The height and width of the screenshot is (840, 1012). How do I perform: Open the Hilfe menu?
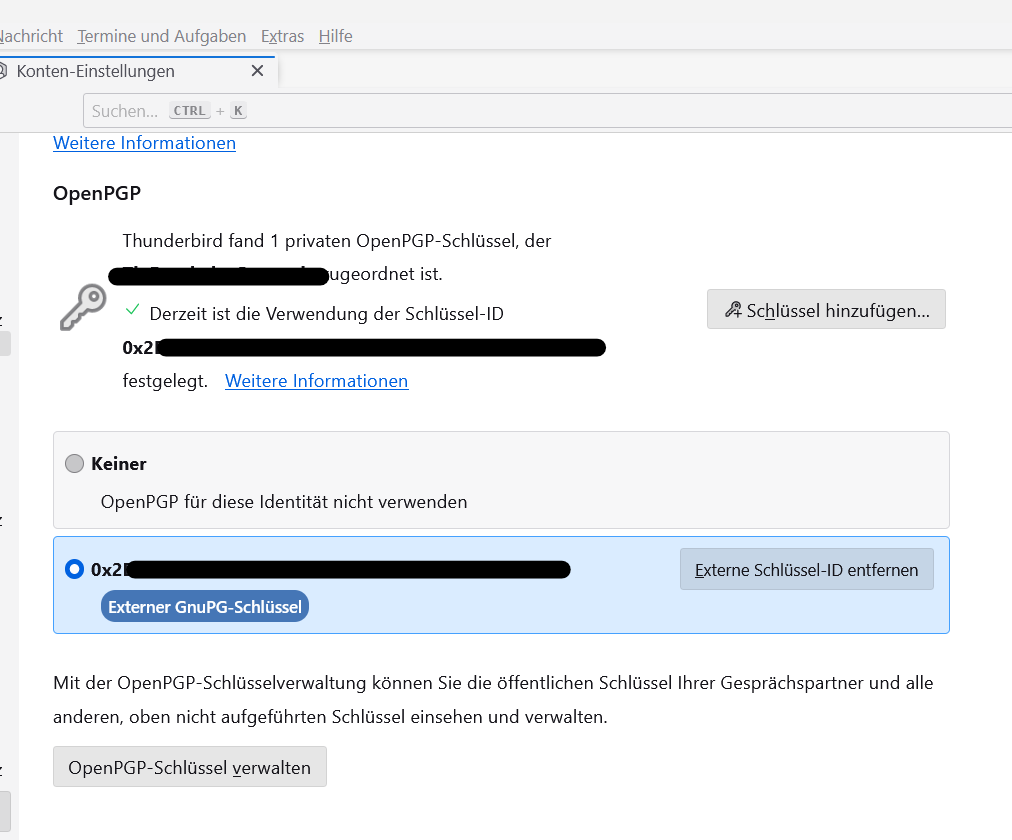point(335,36)
